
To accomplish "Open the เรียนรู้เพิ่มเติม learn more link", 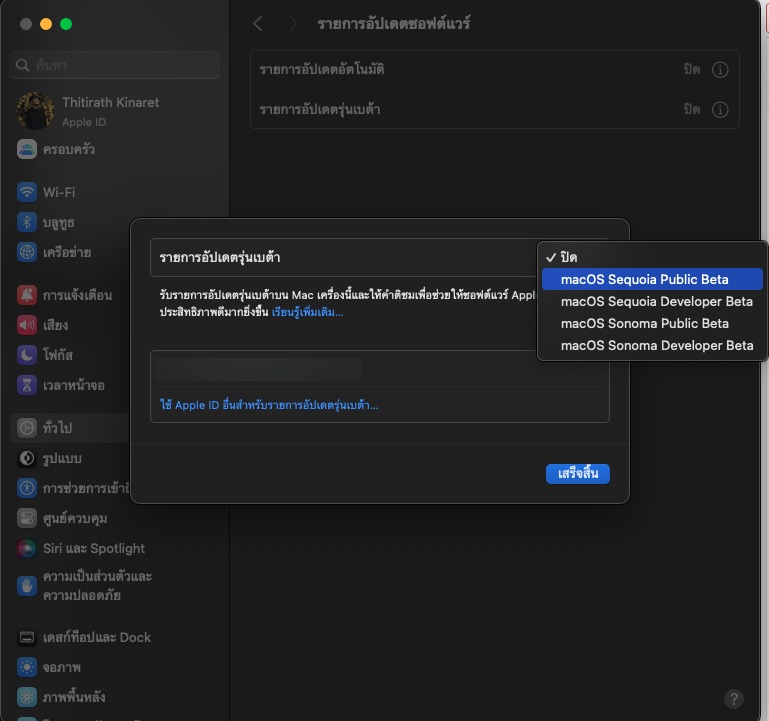I will (x=307, y=312).
